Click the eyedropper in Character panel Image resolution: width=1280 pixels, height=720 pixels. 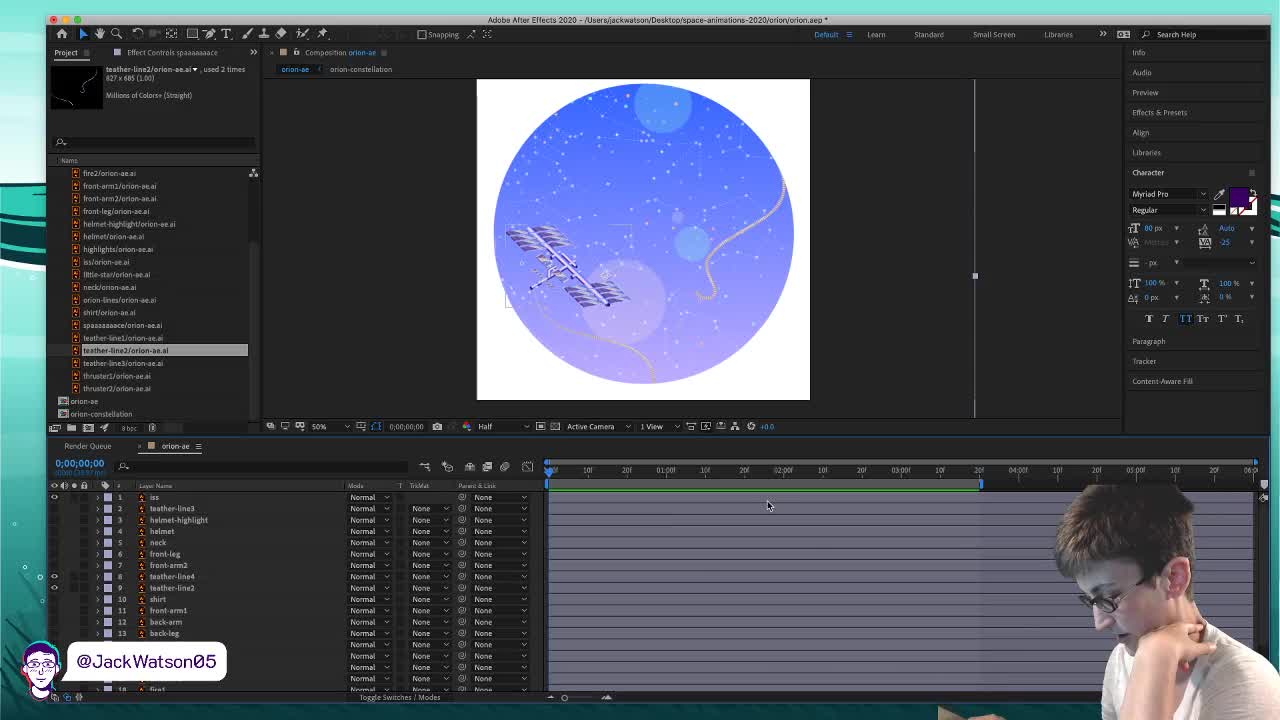[x=1219, y=194]
